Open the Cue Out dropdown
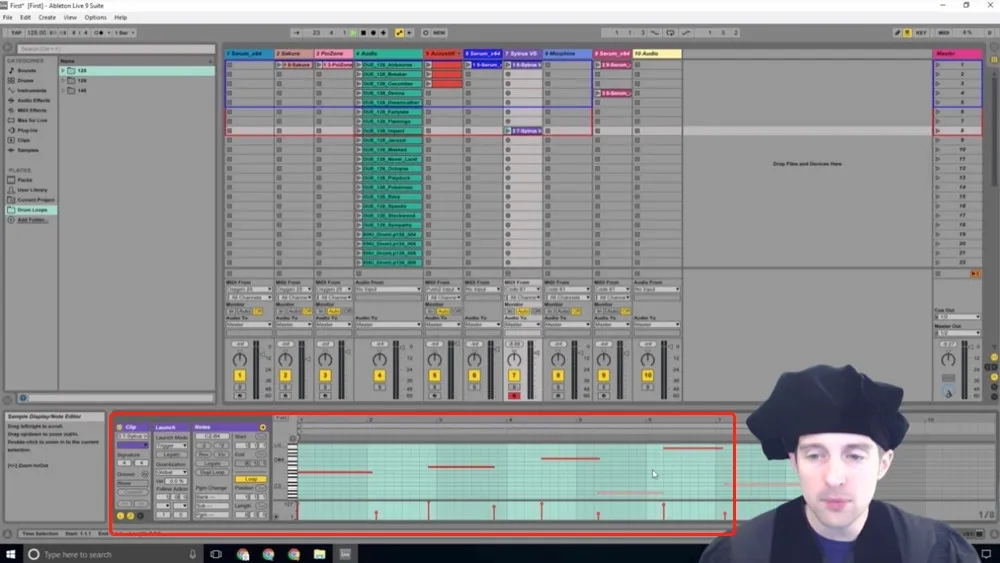1000x563 pixels. click(957, 317)
